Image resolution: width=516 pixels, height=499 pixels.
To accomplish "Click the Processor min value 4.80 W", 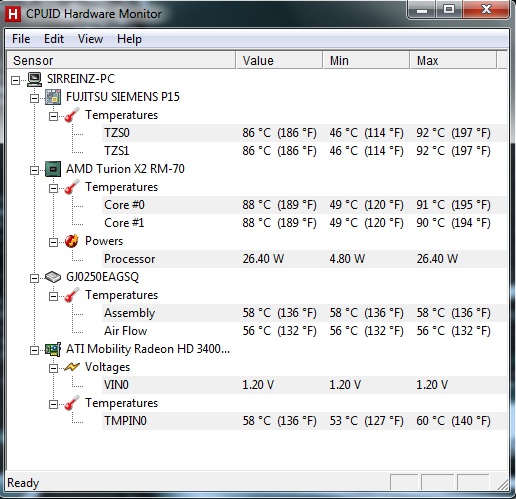I will click(347, 259).
